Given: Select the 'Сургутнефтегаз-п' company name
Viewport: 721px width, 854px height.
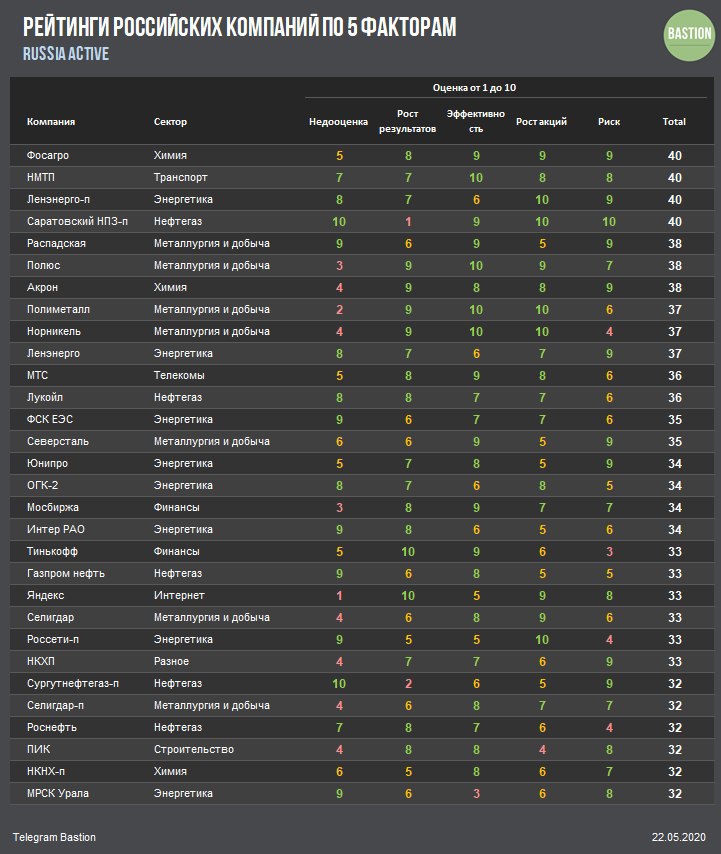Looking at the screenshot, I should click(x=73, y=684).
